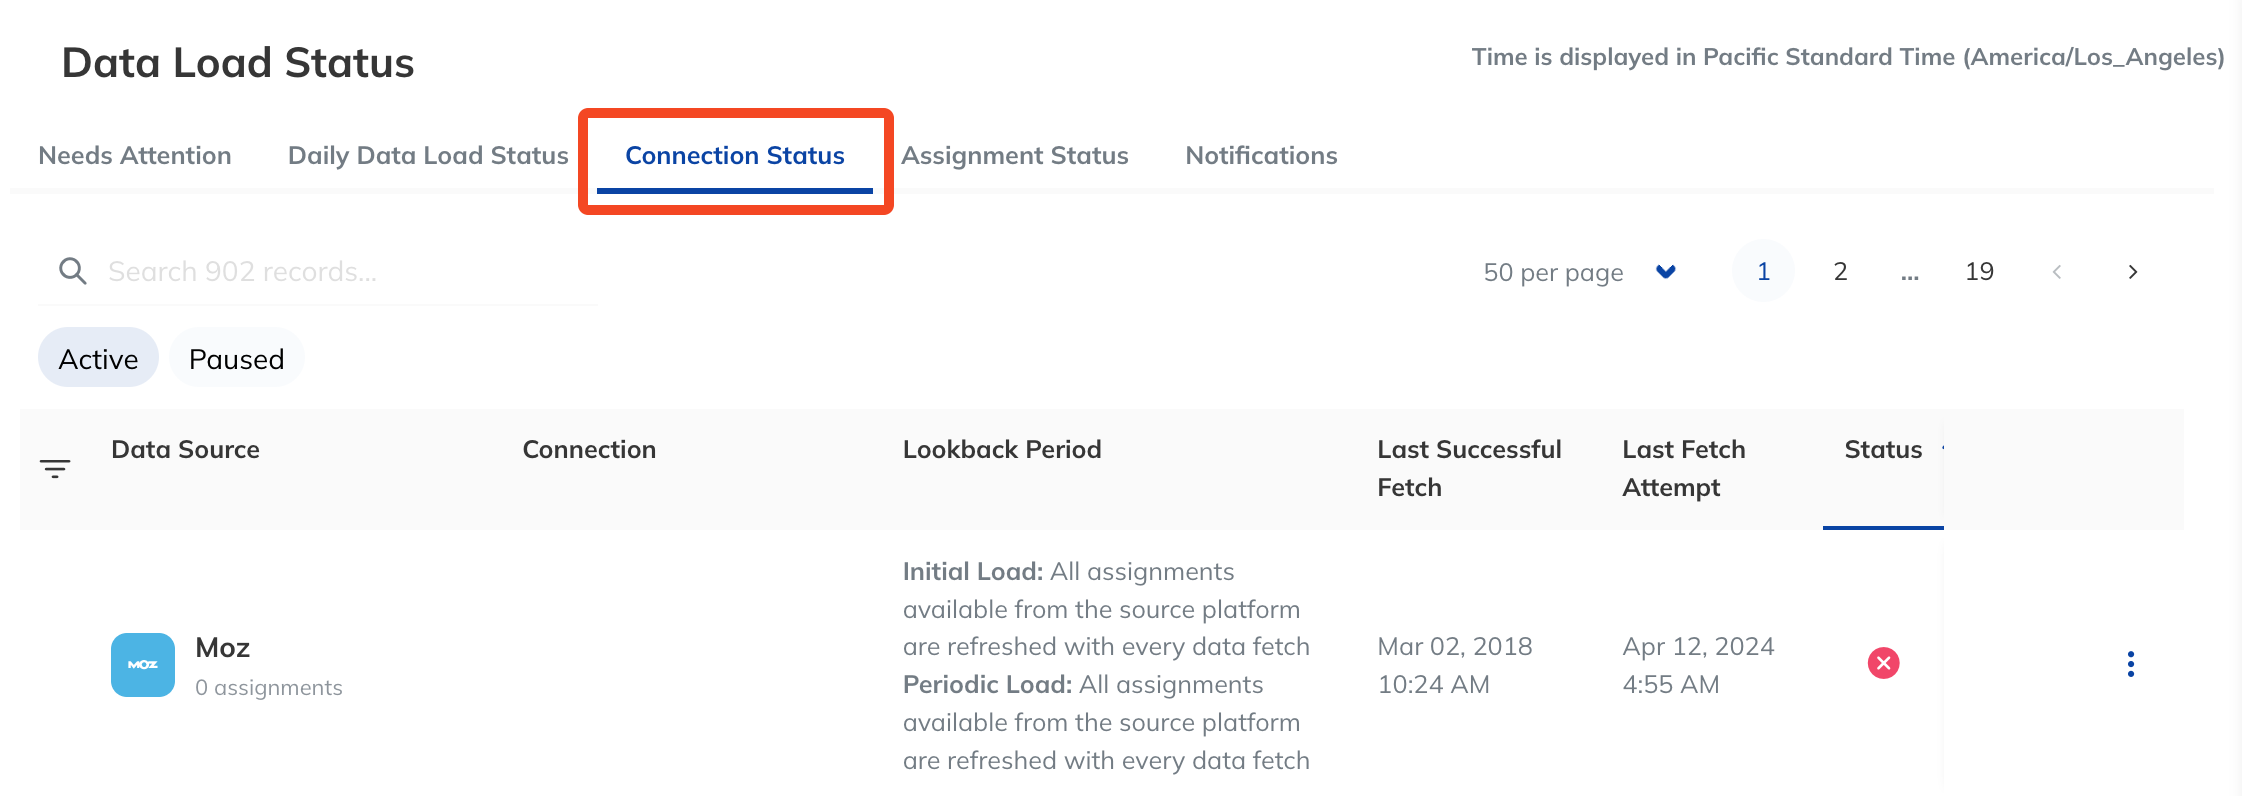The height and width of the screenshot is (796, 2246).
Task: Click the red error status icon
Action: coord(1883,663)
